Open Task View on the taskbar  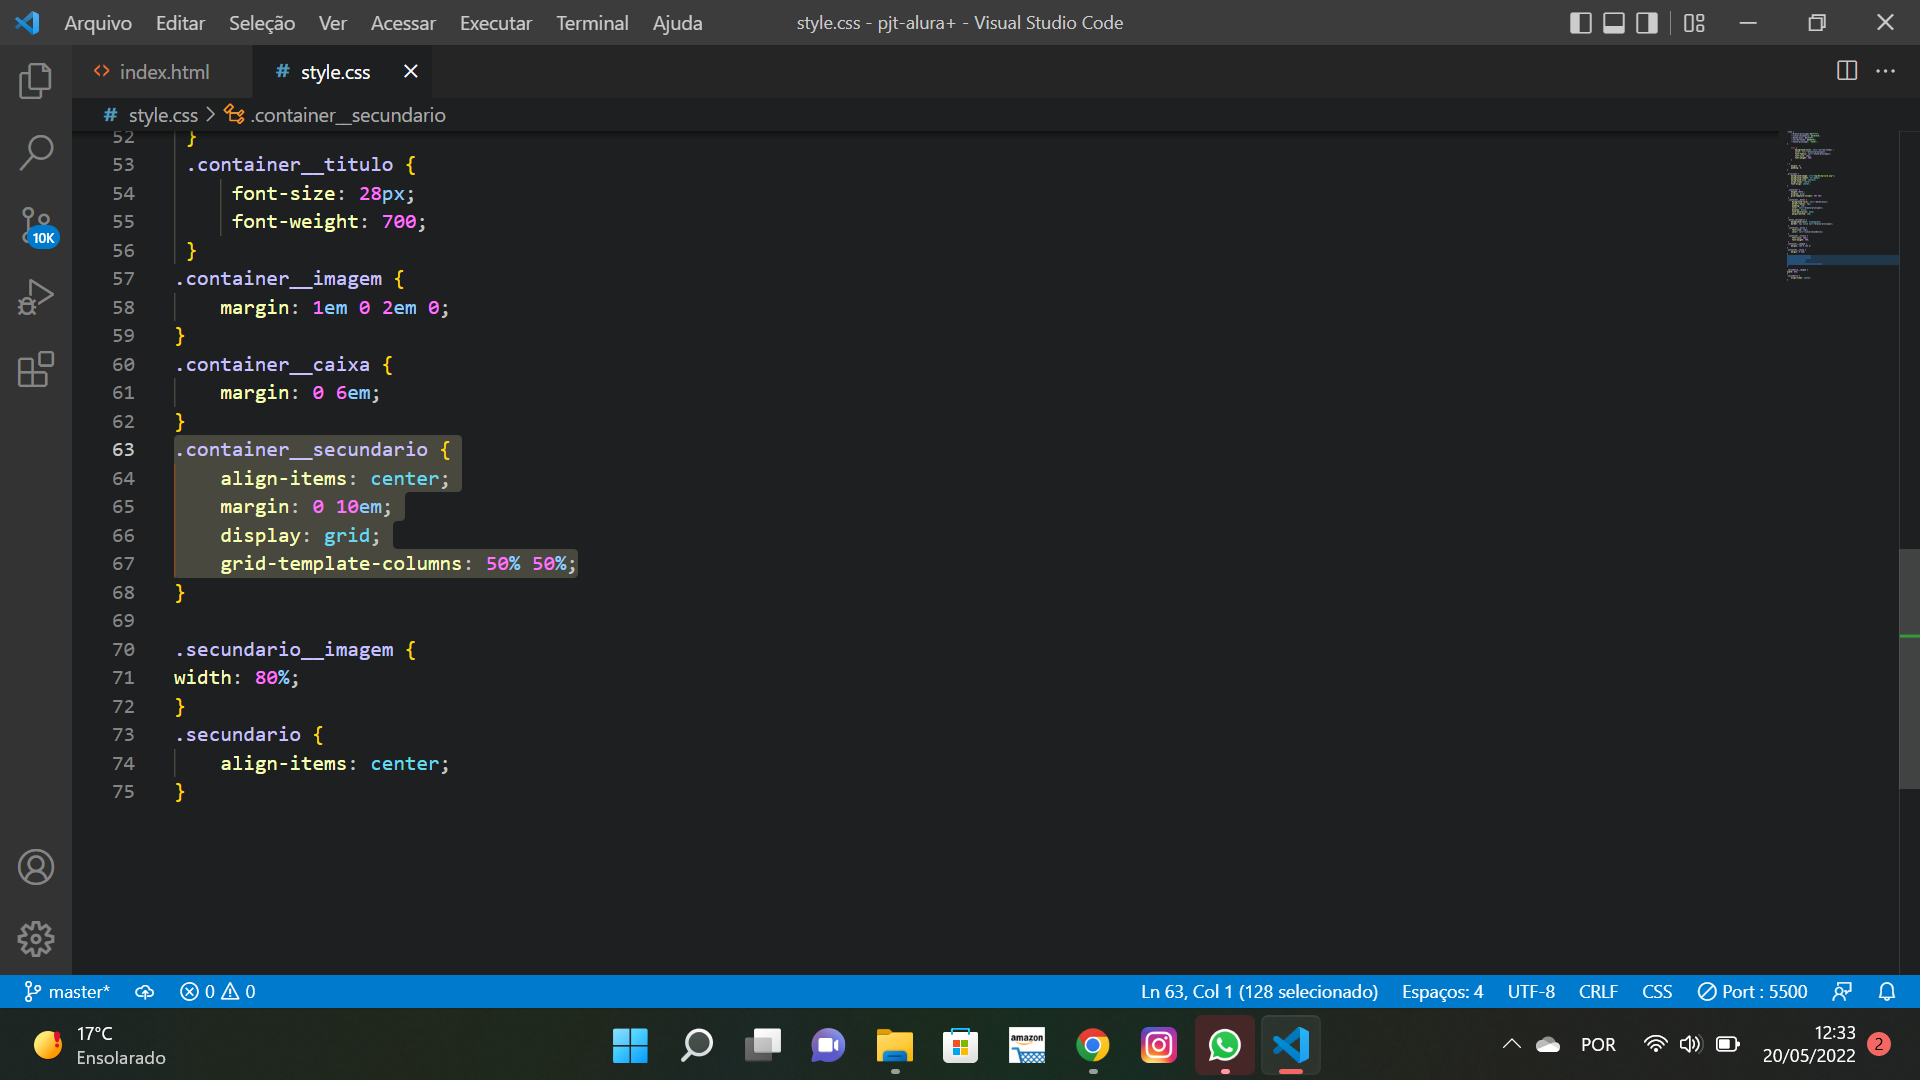pos(762,1046)
